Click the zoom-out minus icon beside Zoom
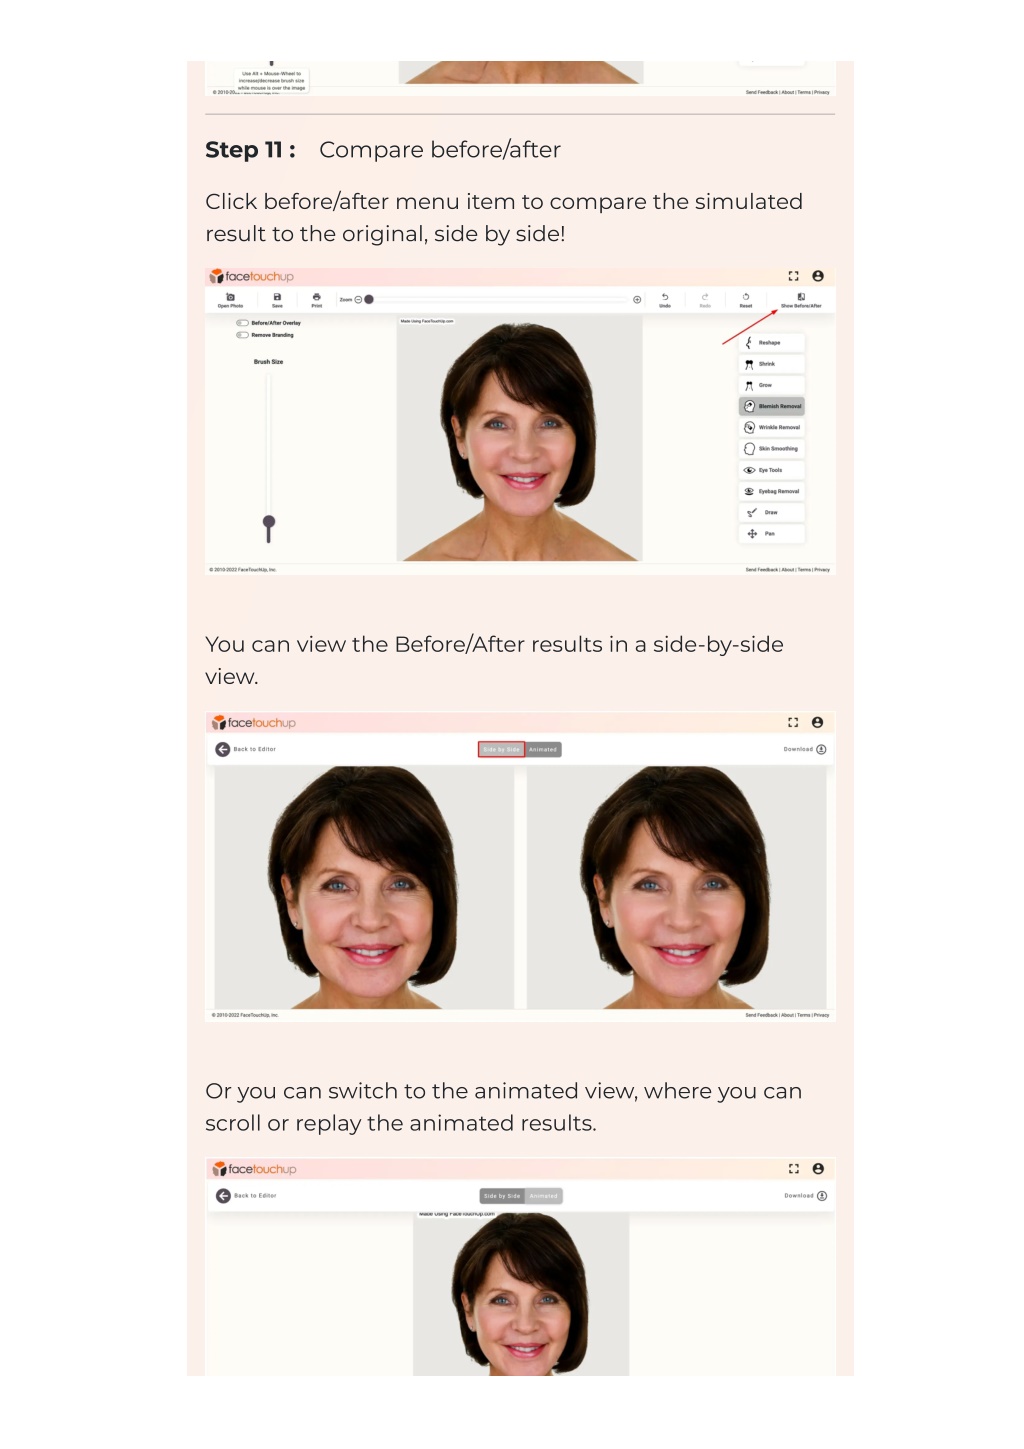The image size is (1024, 1449). (358, 299)
